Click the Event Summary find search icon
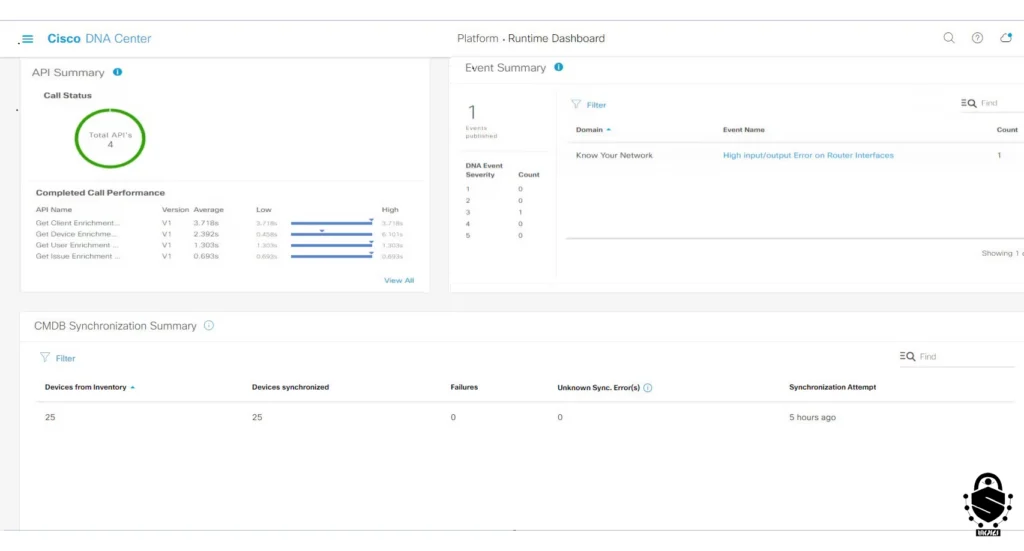The image size is (1024, 551). click(x=968, y=103)
